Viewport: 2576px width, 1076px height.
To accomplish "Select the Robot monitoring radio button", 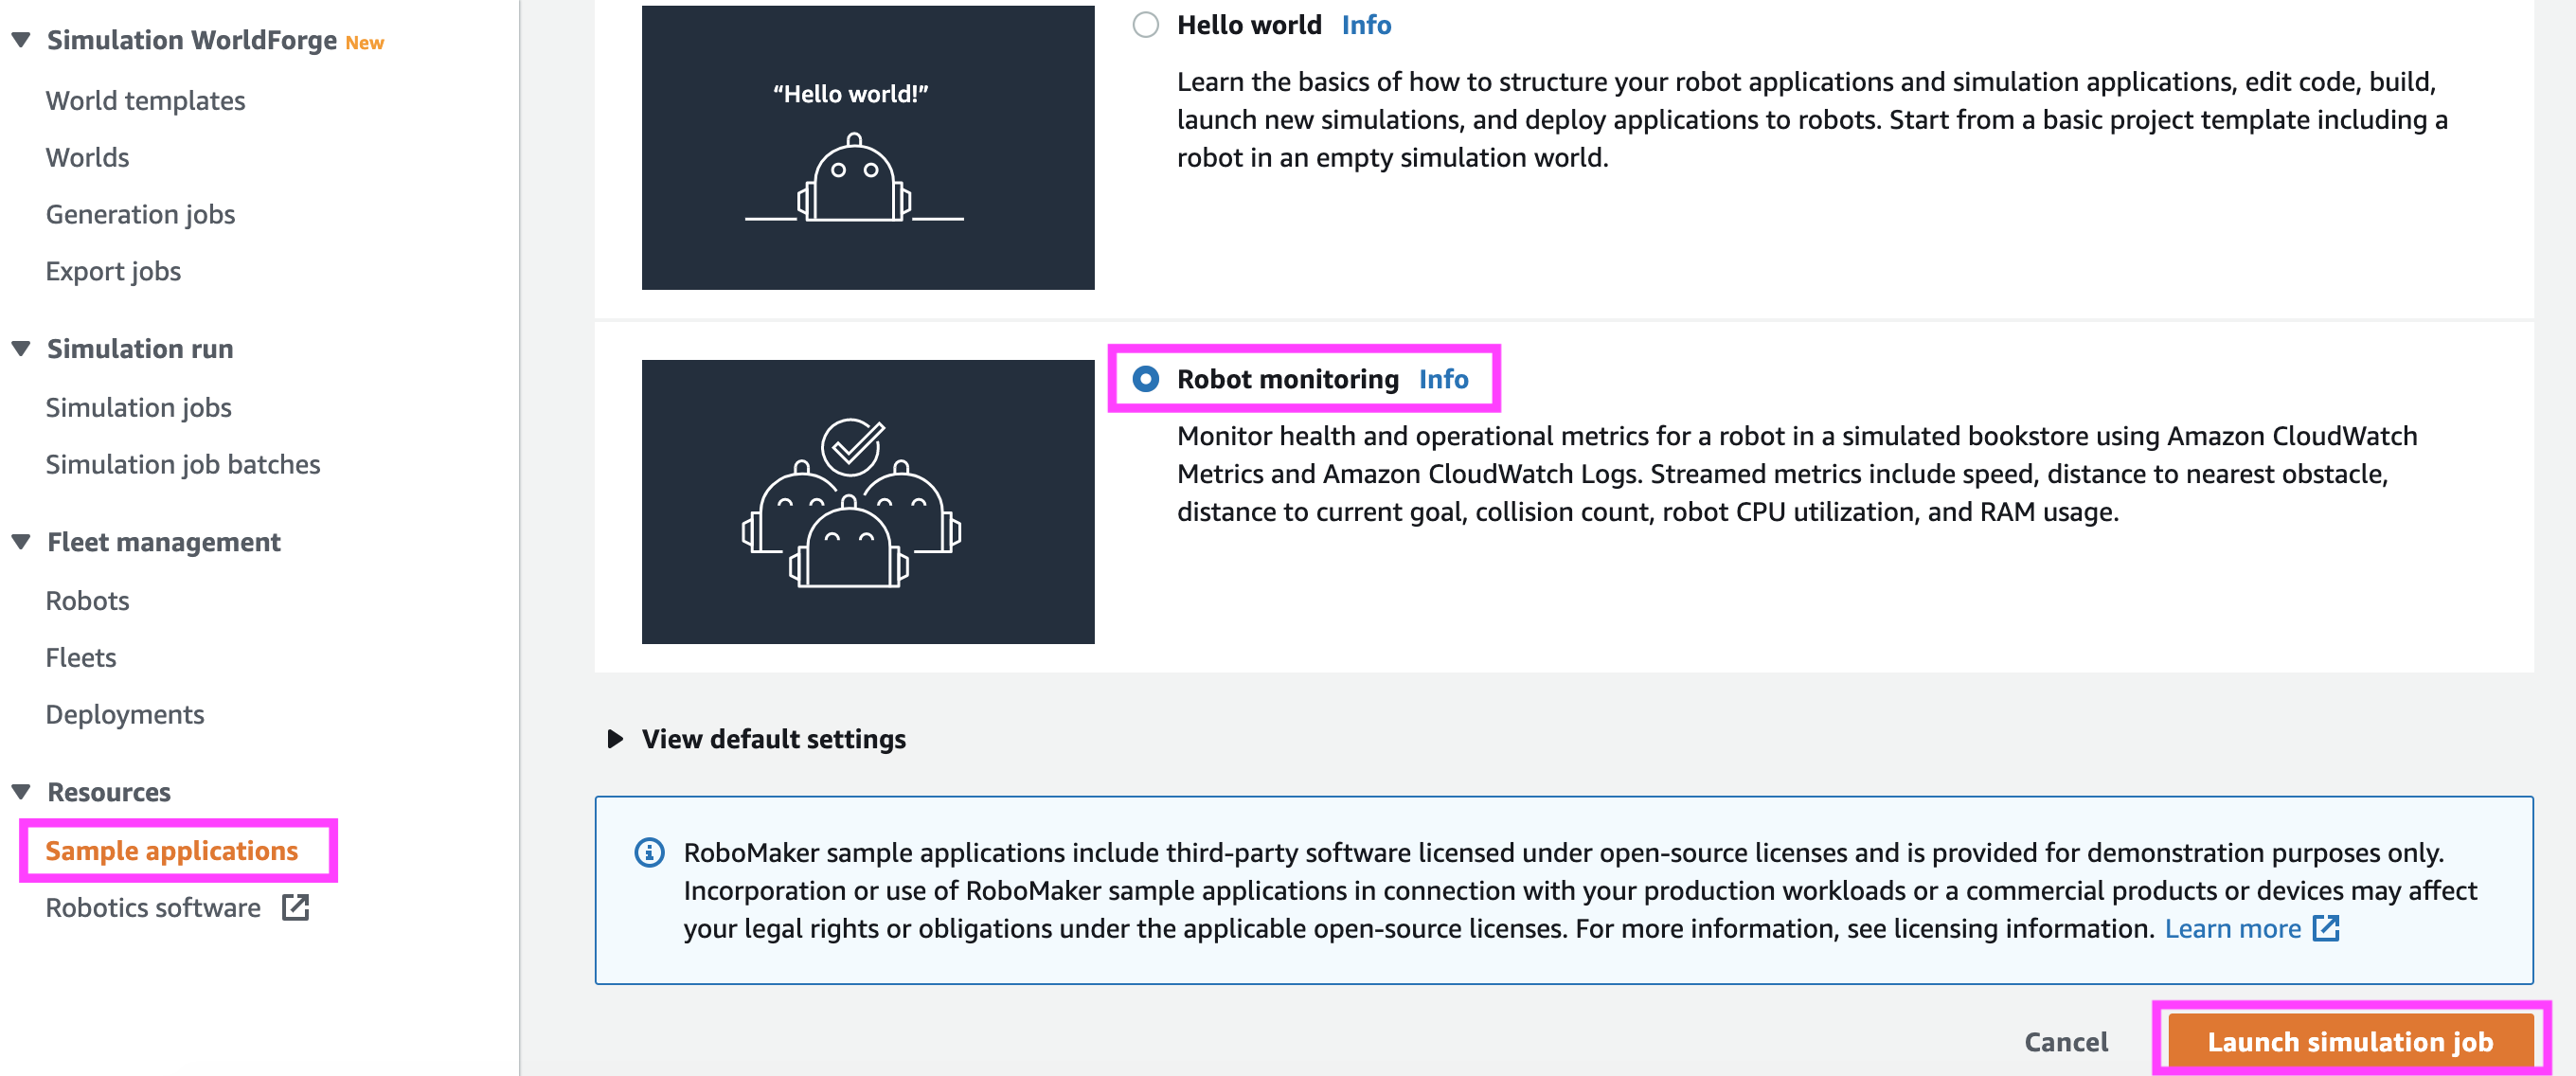I will 1145,379.
